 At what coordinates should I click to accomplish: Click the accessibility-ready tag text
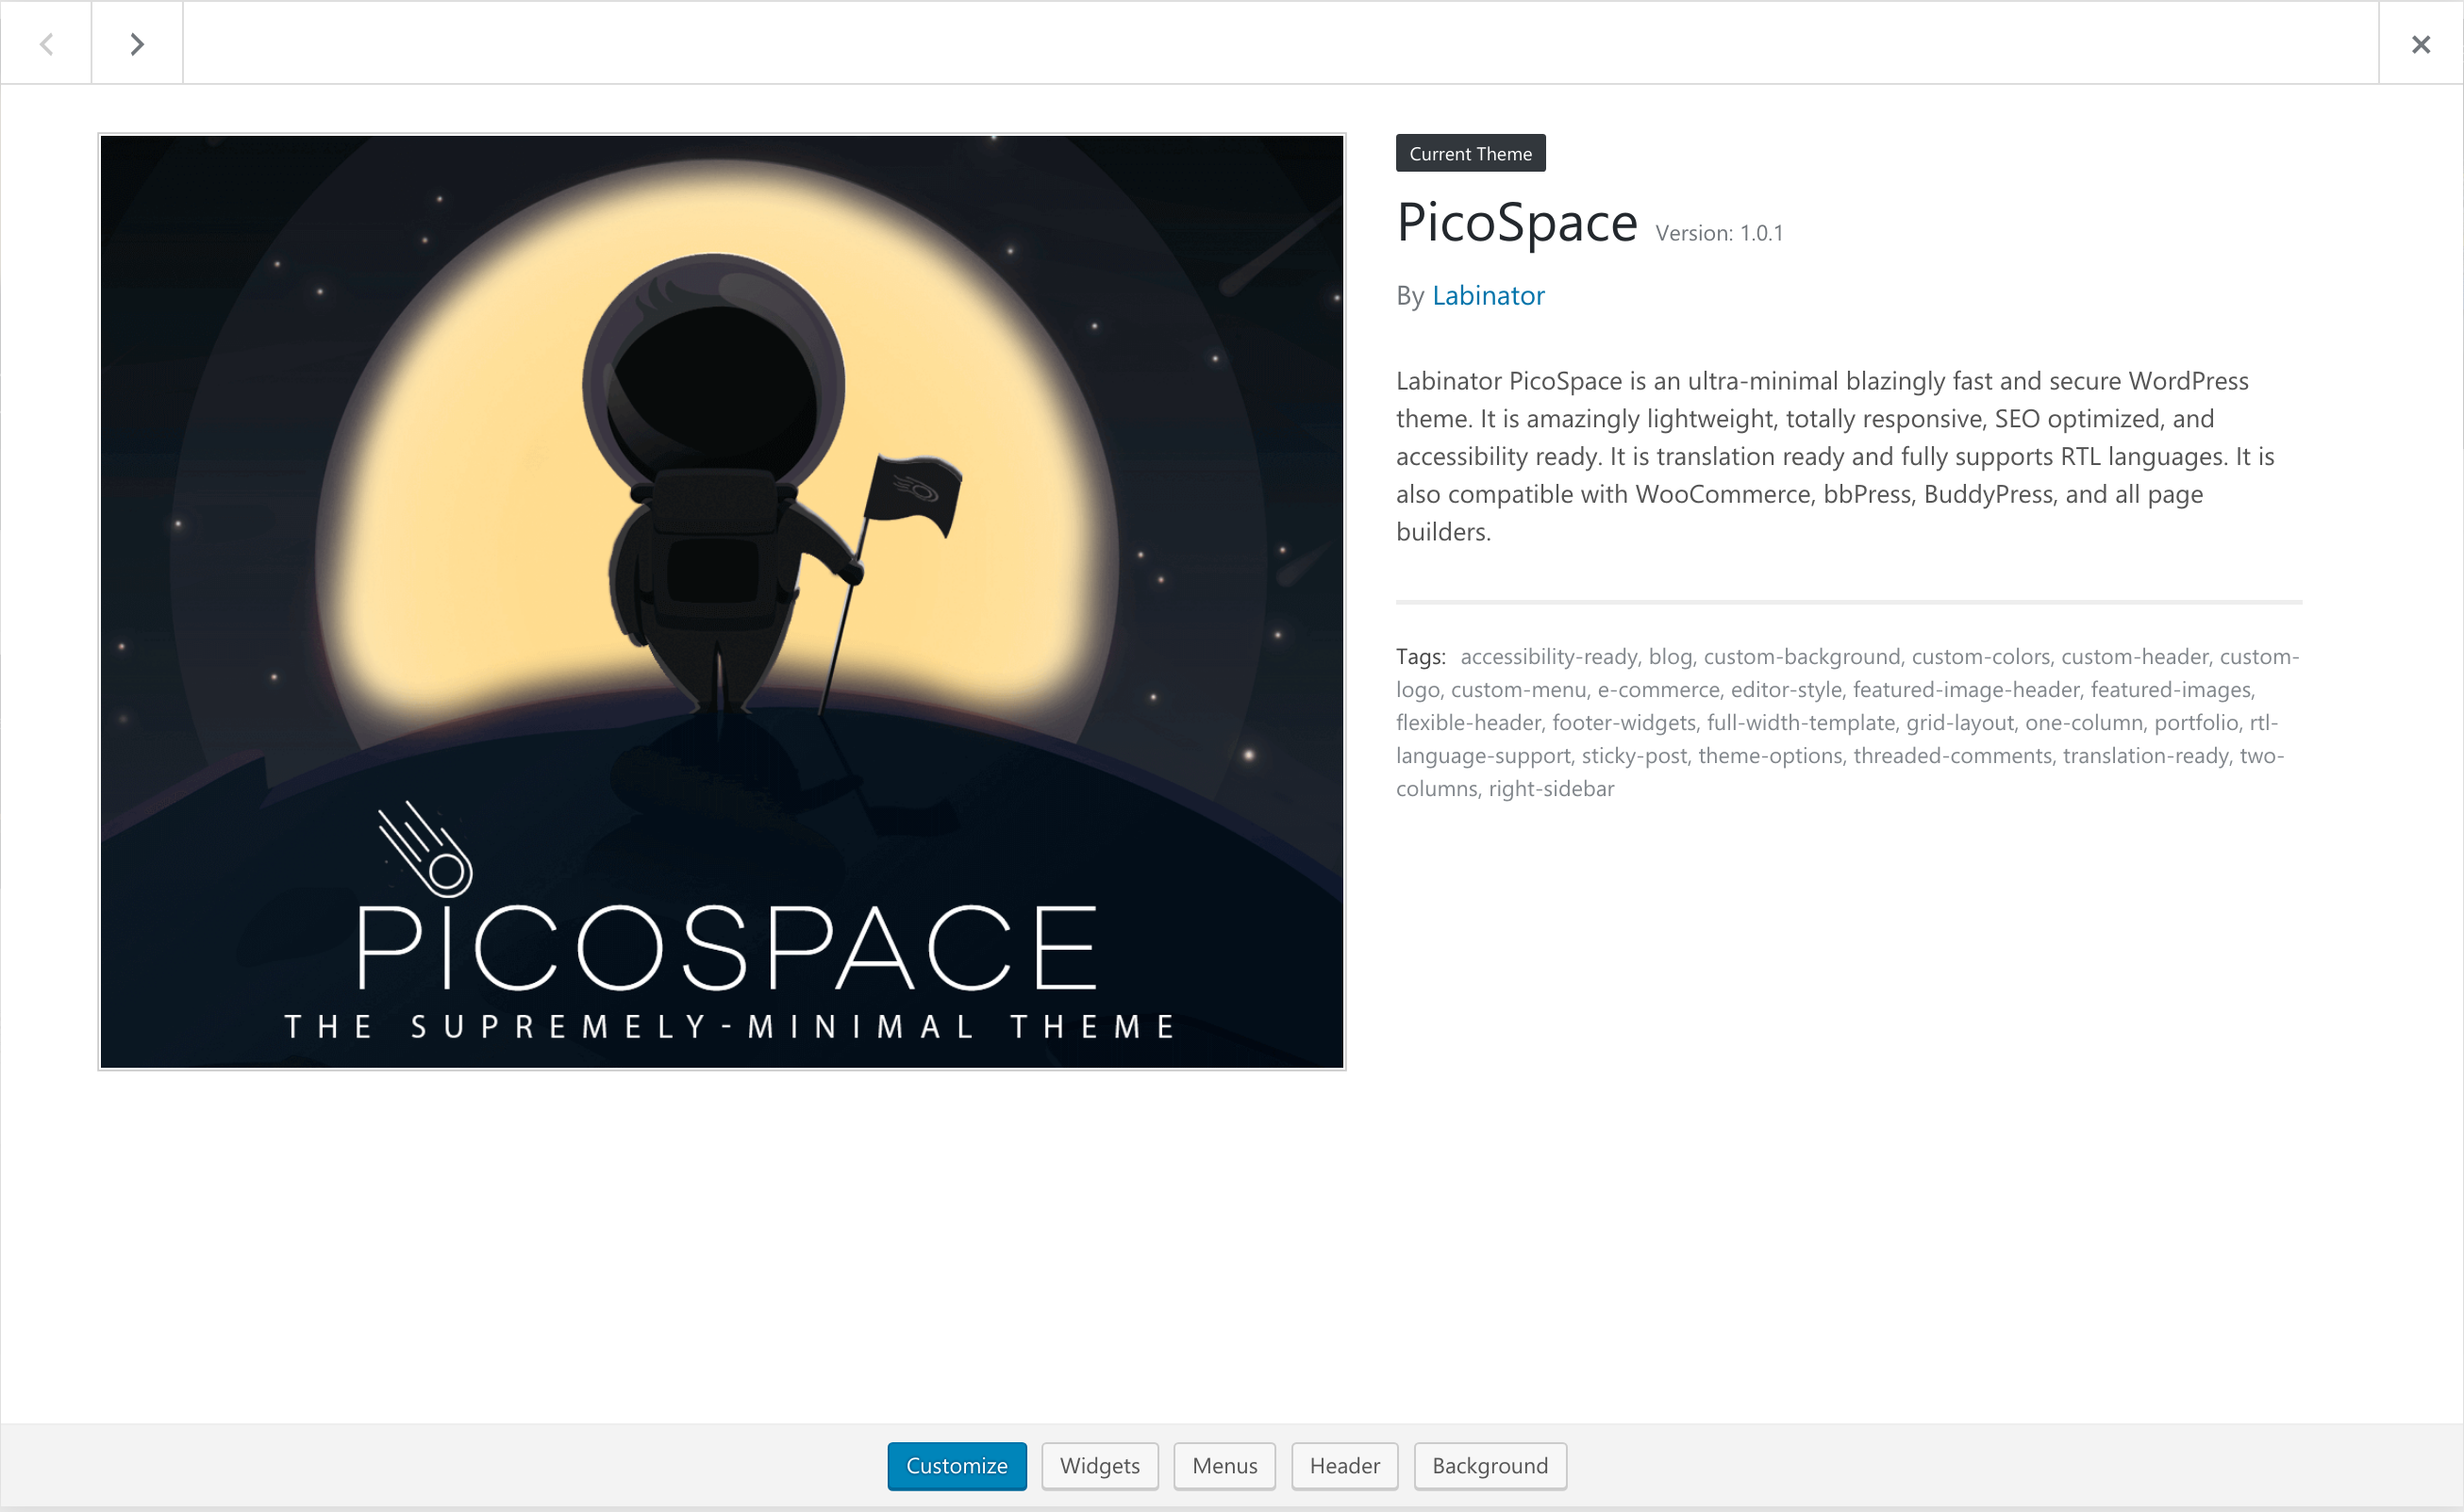pyautogui.click(x=1549, y=656)
